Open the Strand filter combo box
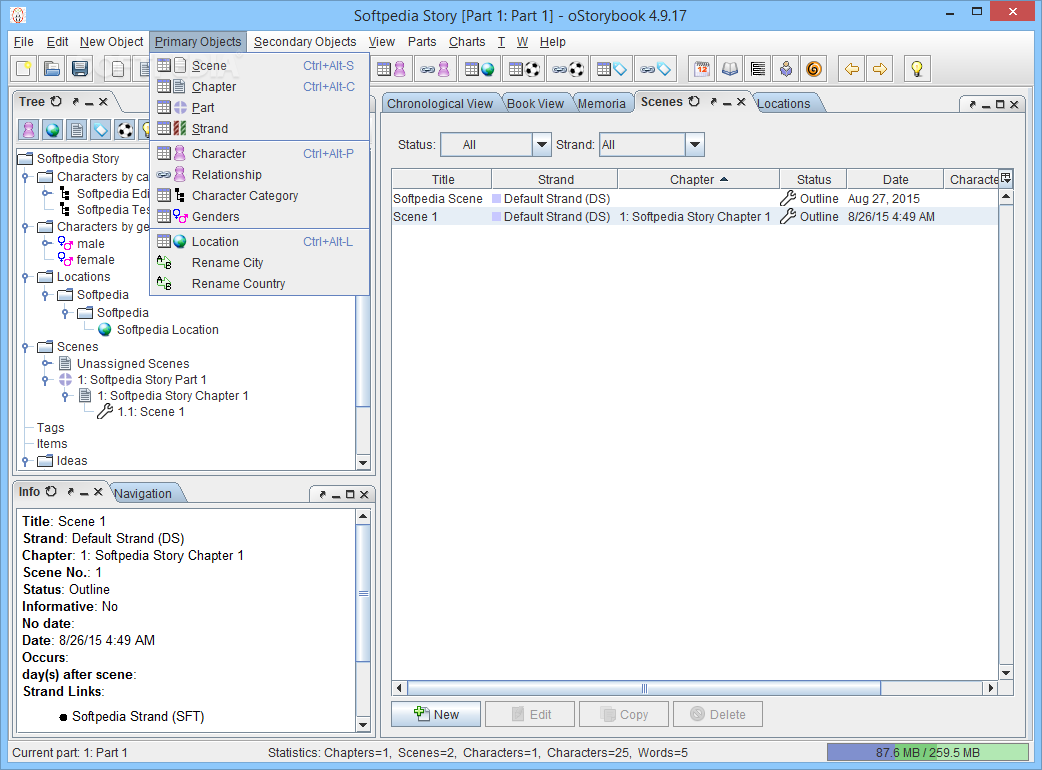This screenshot has width=1042, height=770. point(651,144)
